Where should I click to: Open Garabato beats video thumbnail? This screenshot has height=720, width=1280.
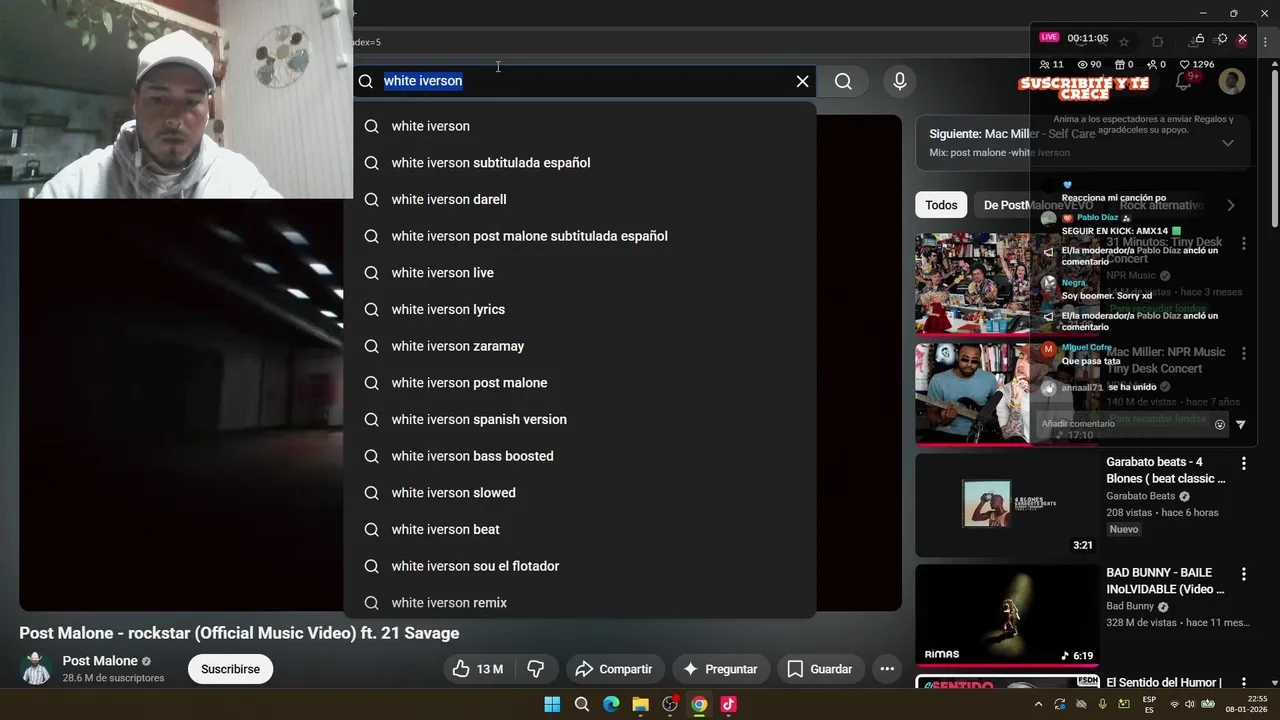pyautogui.click(x=1007, y=505)
